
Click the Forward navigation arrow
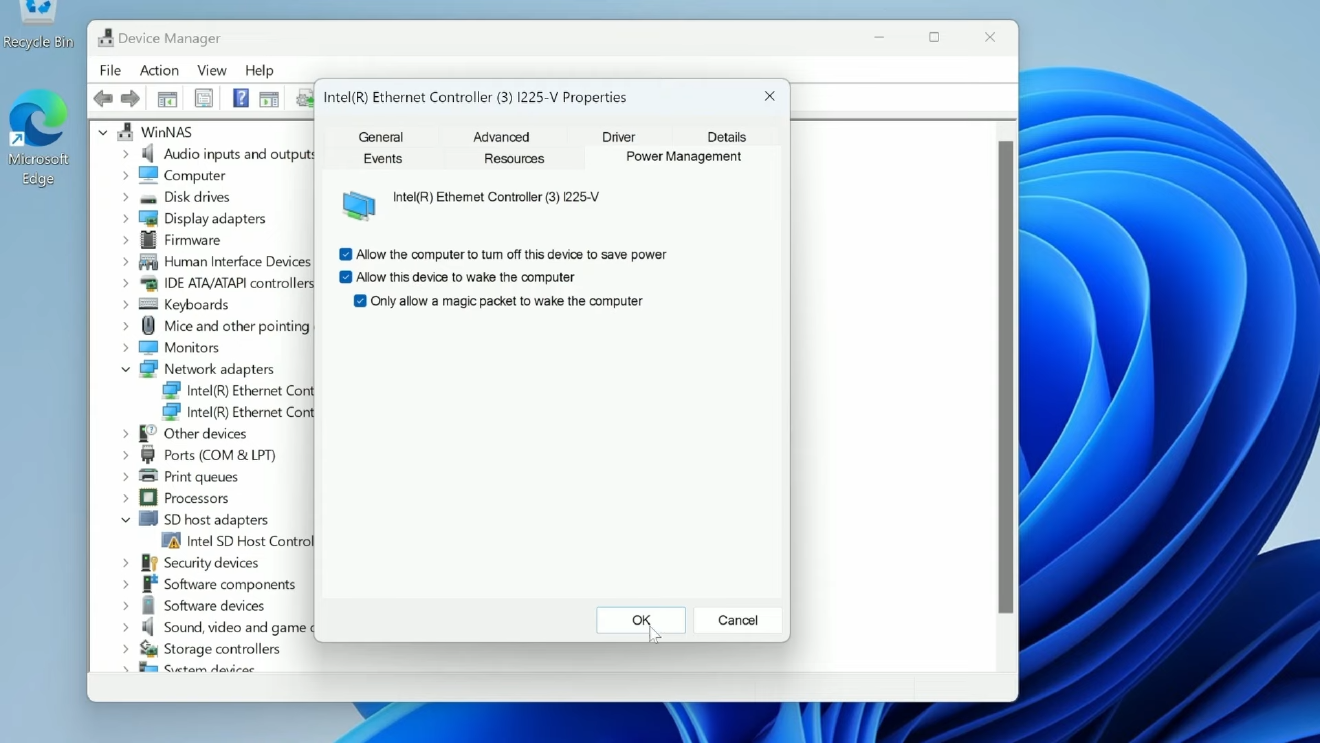tap(130, 98)
